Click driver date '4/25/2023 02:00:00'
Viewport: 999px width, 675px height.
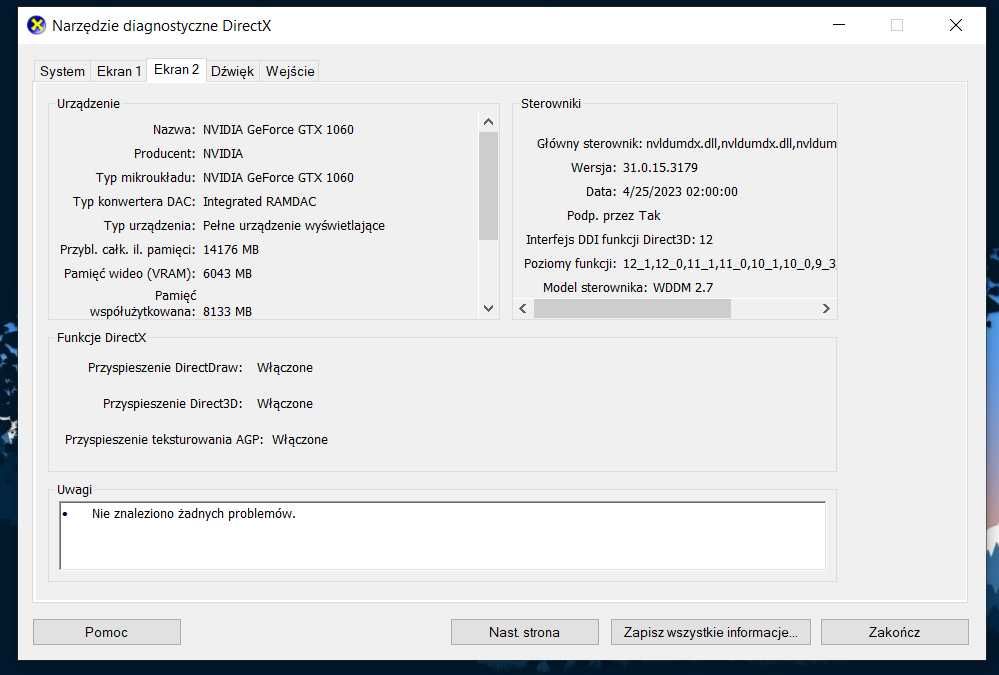point(680,192)
